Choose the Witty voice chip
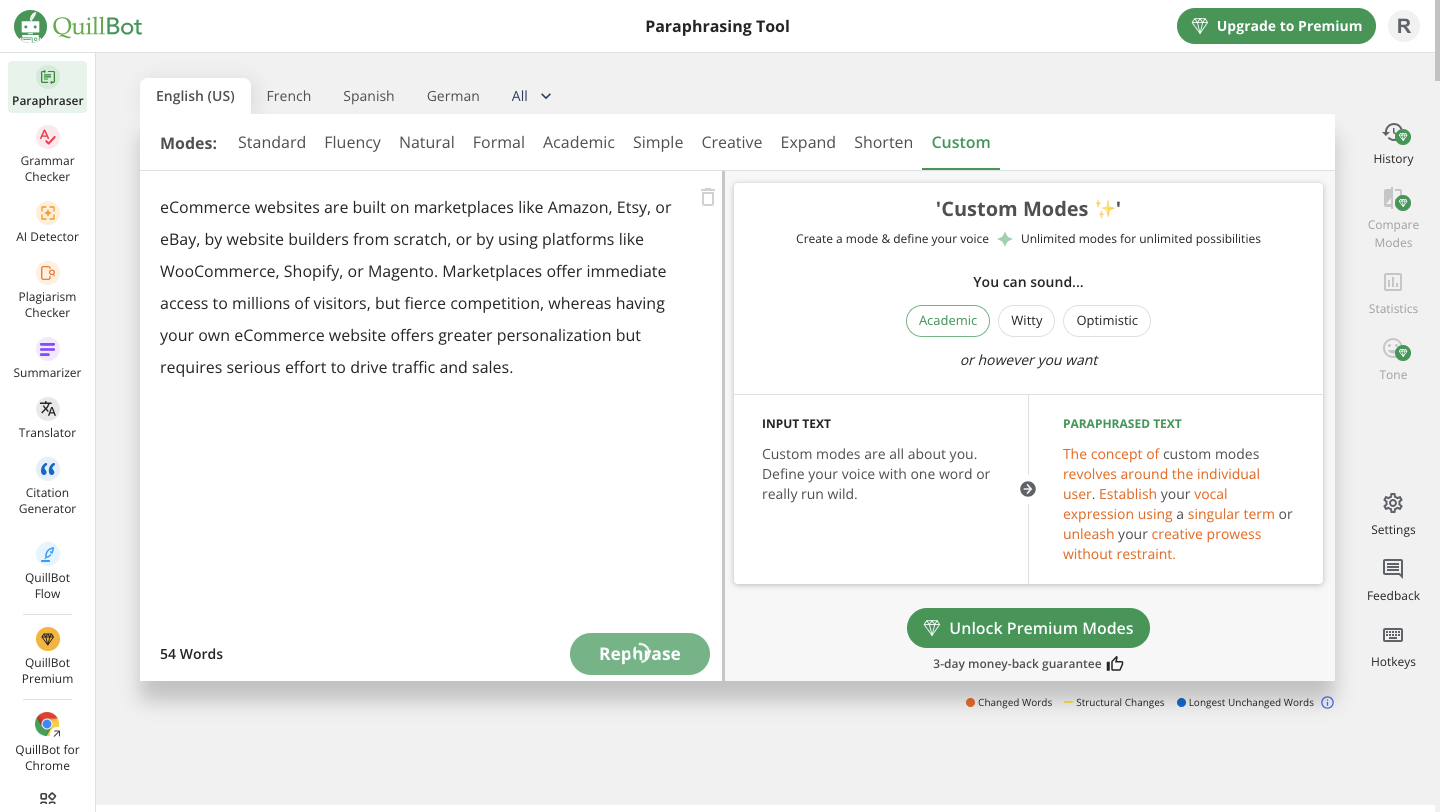The width and height of the screenshot is (1440, 812). 1026,320
